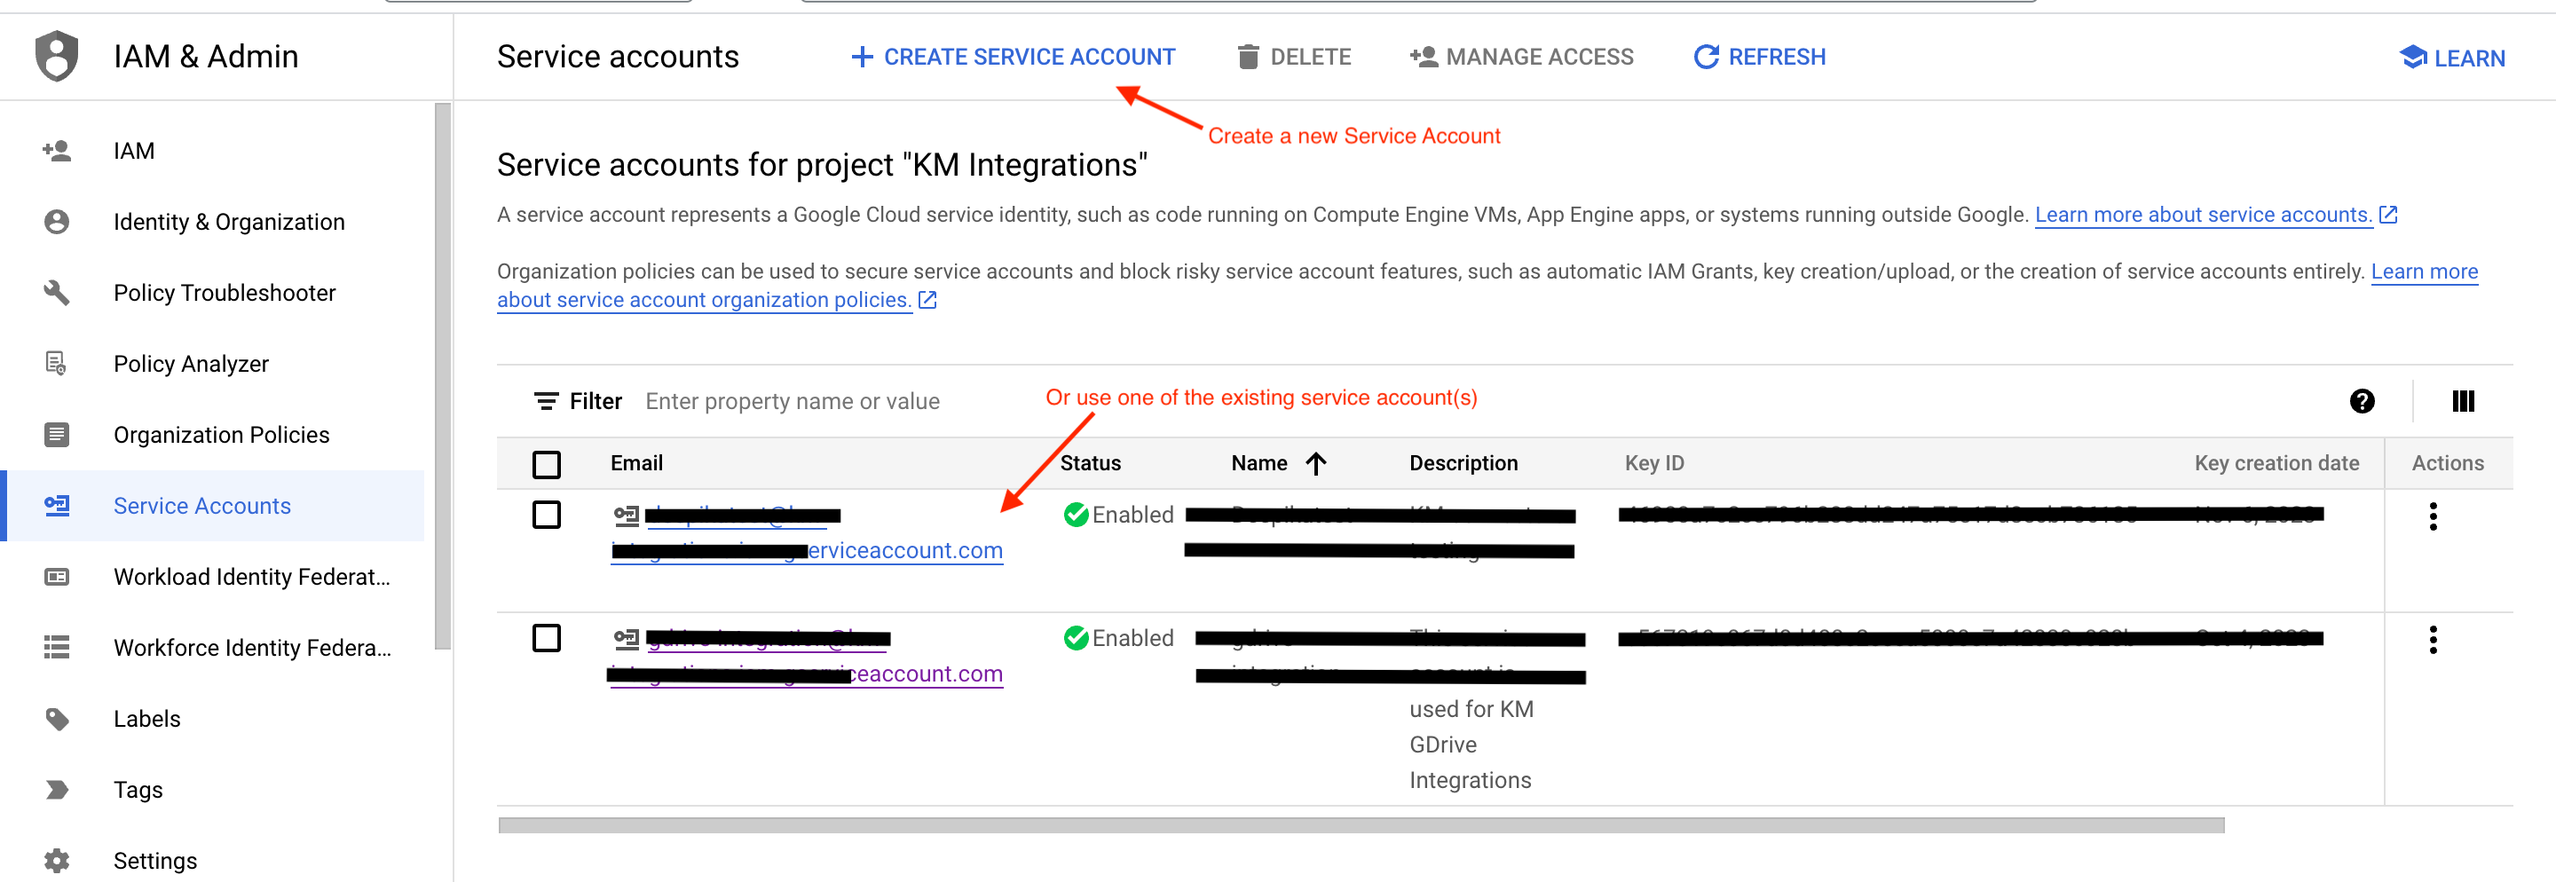Click the DELETE button
Image resolution: width=2556 pixels, height=882 pixels.
click(1294, 57)
